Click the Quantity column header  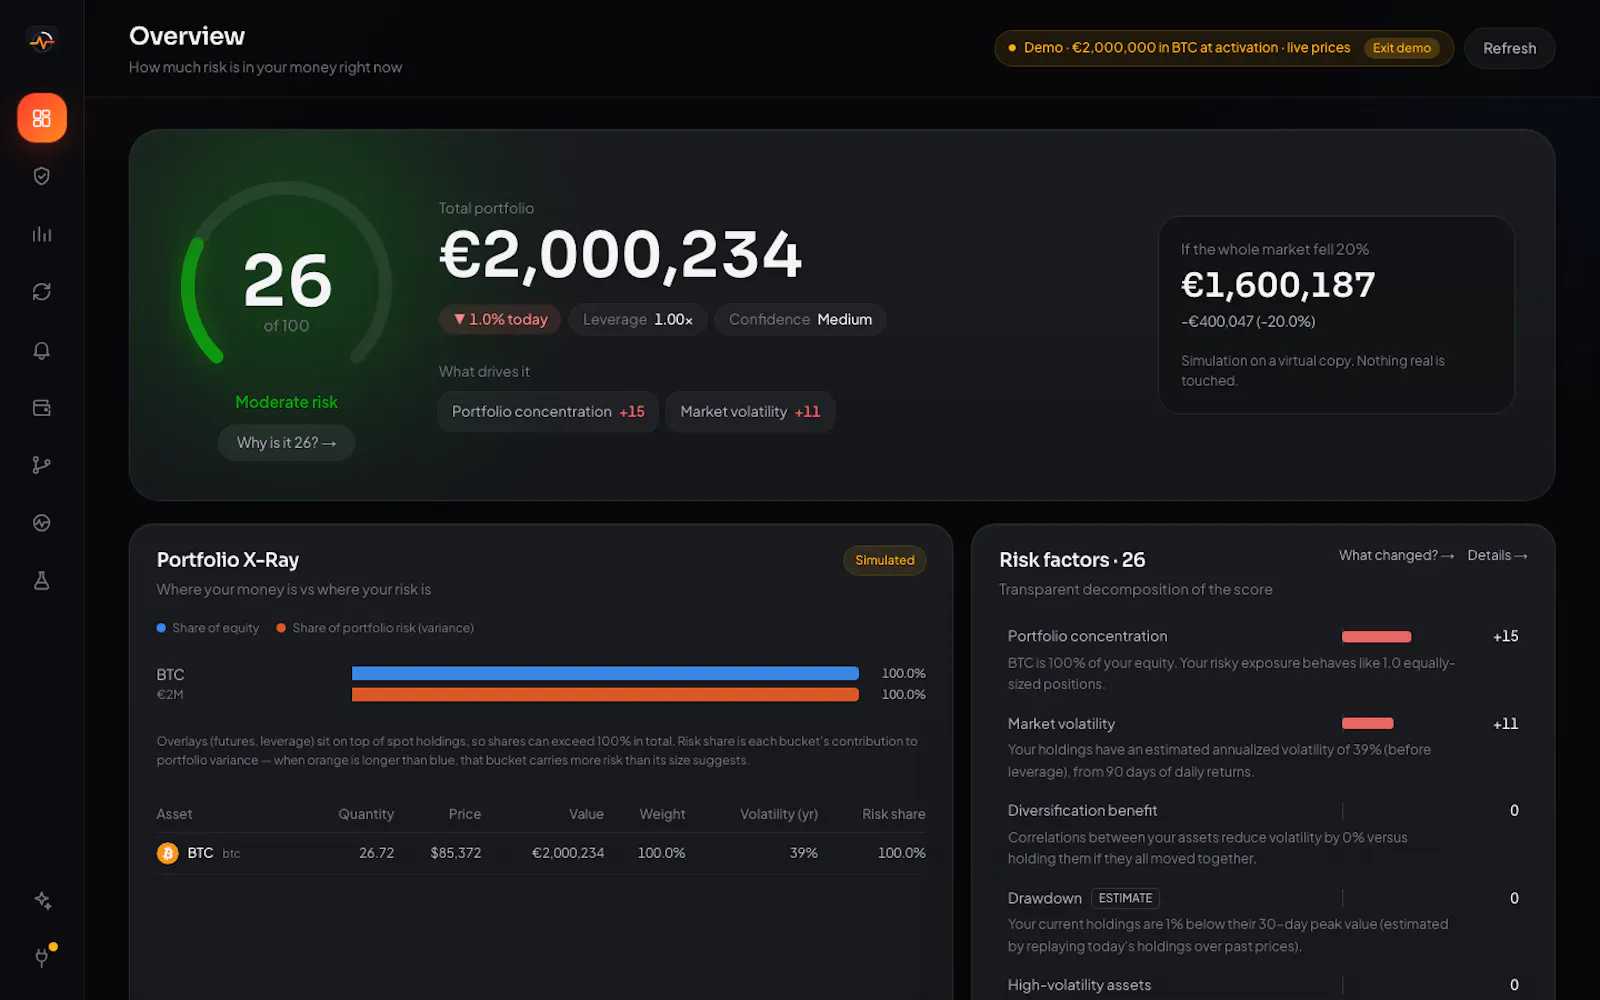[366, 814]
